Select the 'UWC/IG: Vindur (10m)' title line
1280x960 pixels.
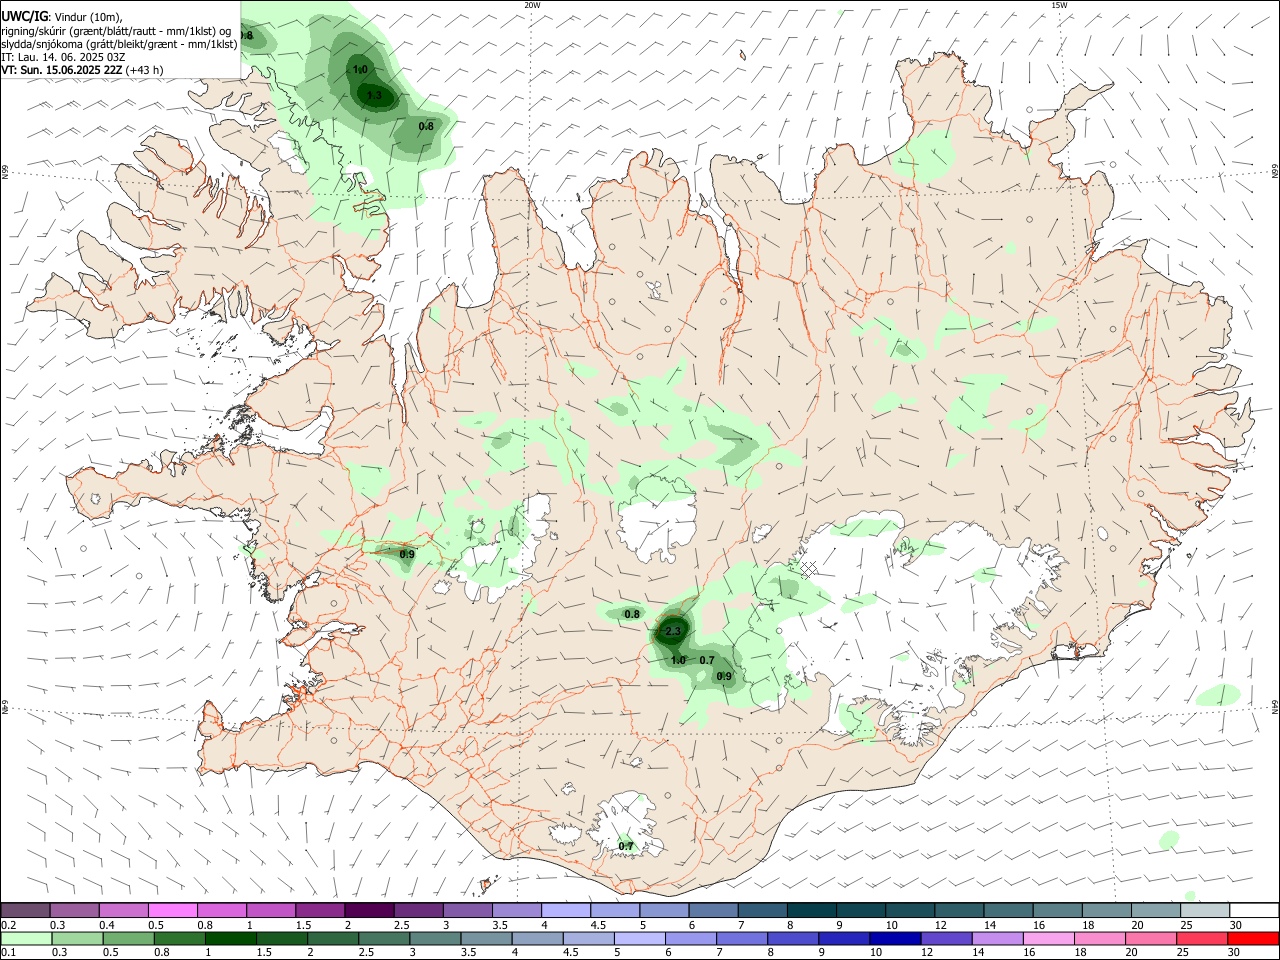point(62,16)
